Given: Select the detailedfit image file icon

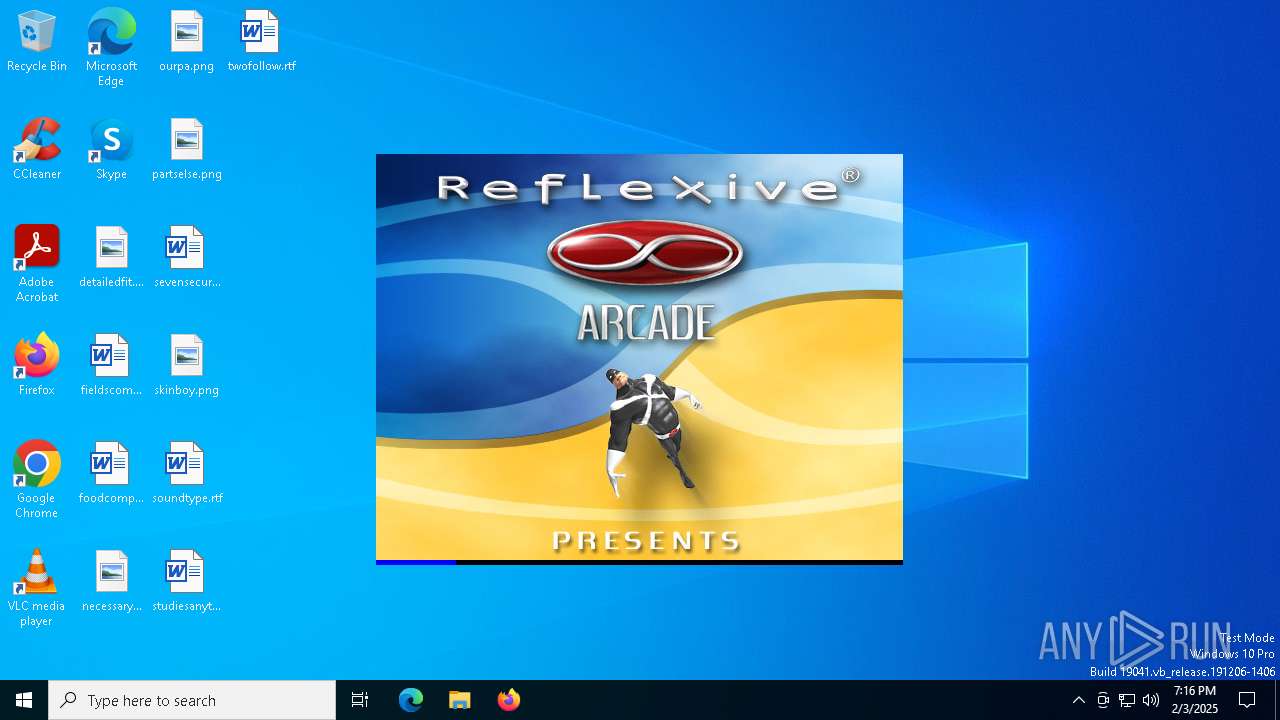Looking at the screenshot, I should click(111, 258).
